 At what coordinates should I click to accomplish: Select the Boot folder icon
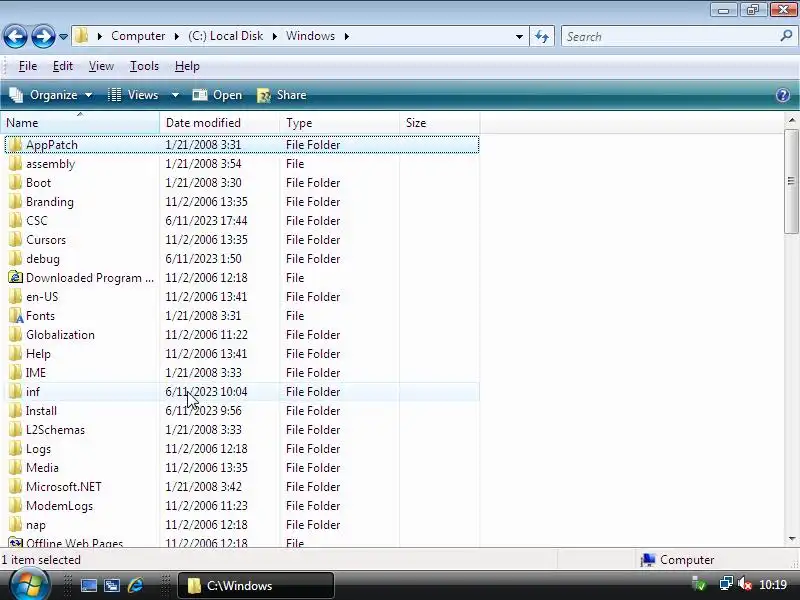point(15,183)
